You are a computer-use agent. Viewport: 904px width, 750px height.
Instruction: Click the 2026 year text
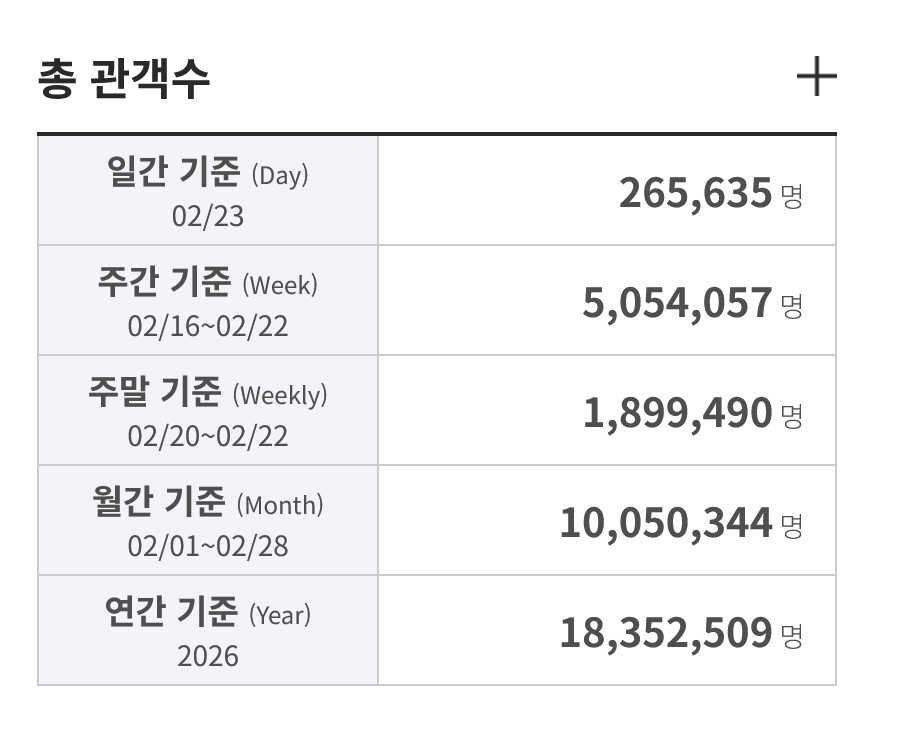[x=207, y=656]
